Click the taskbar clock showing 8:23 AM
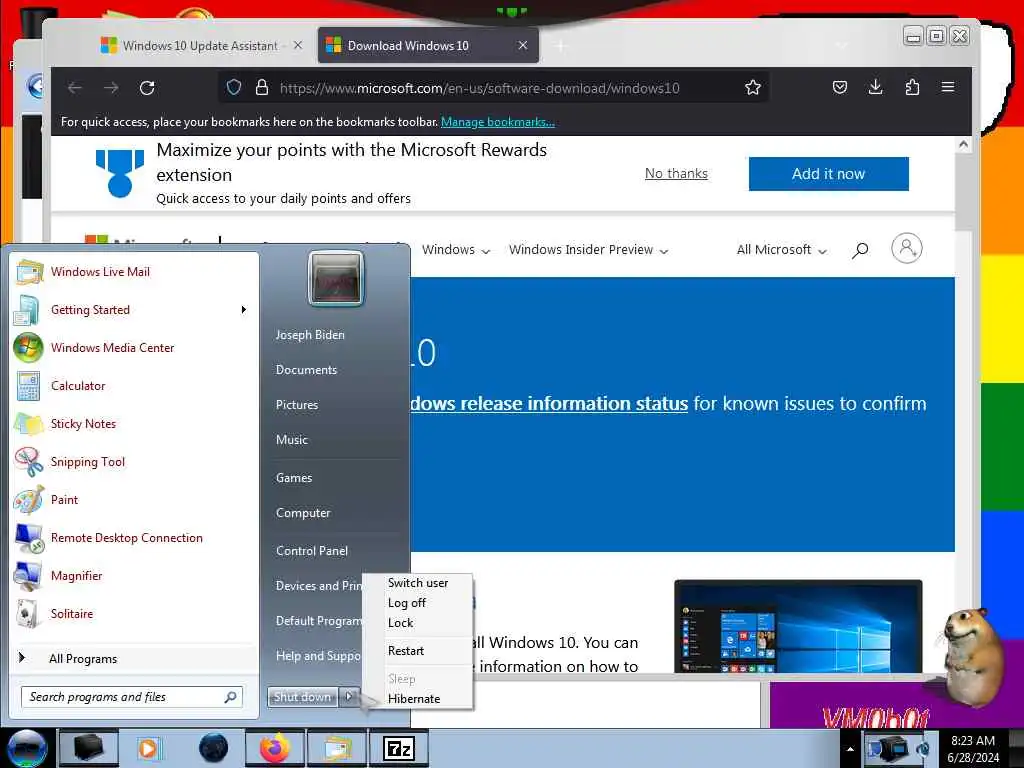This screenshot has width=1024, height=768. pyautogui.click(x=973, y=749)
